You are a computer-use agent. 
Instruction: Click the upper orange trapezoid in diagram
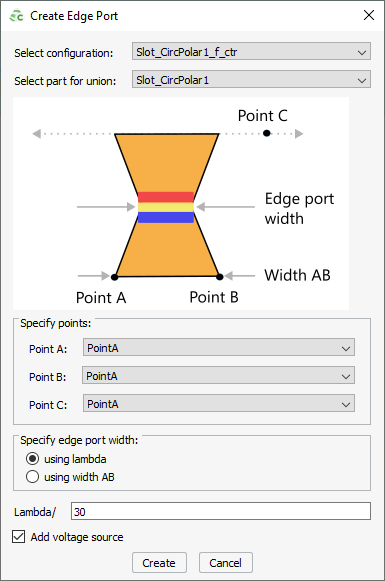click(x=166, y=159)
